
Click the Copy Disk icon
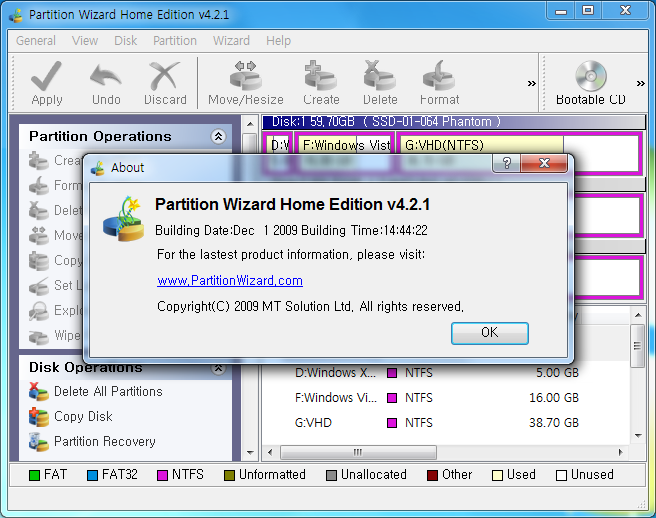click(x=38, y=417)
